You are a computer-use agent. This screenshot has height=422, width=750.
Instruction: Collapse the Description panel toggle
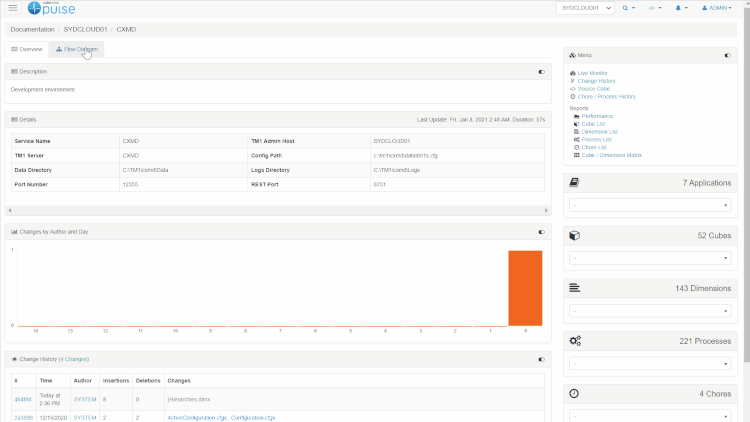coord(541,72)
